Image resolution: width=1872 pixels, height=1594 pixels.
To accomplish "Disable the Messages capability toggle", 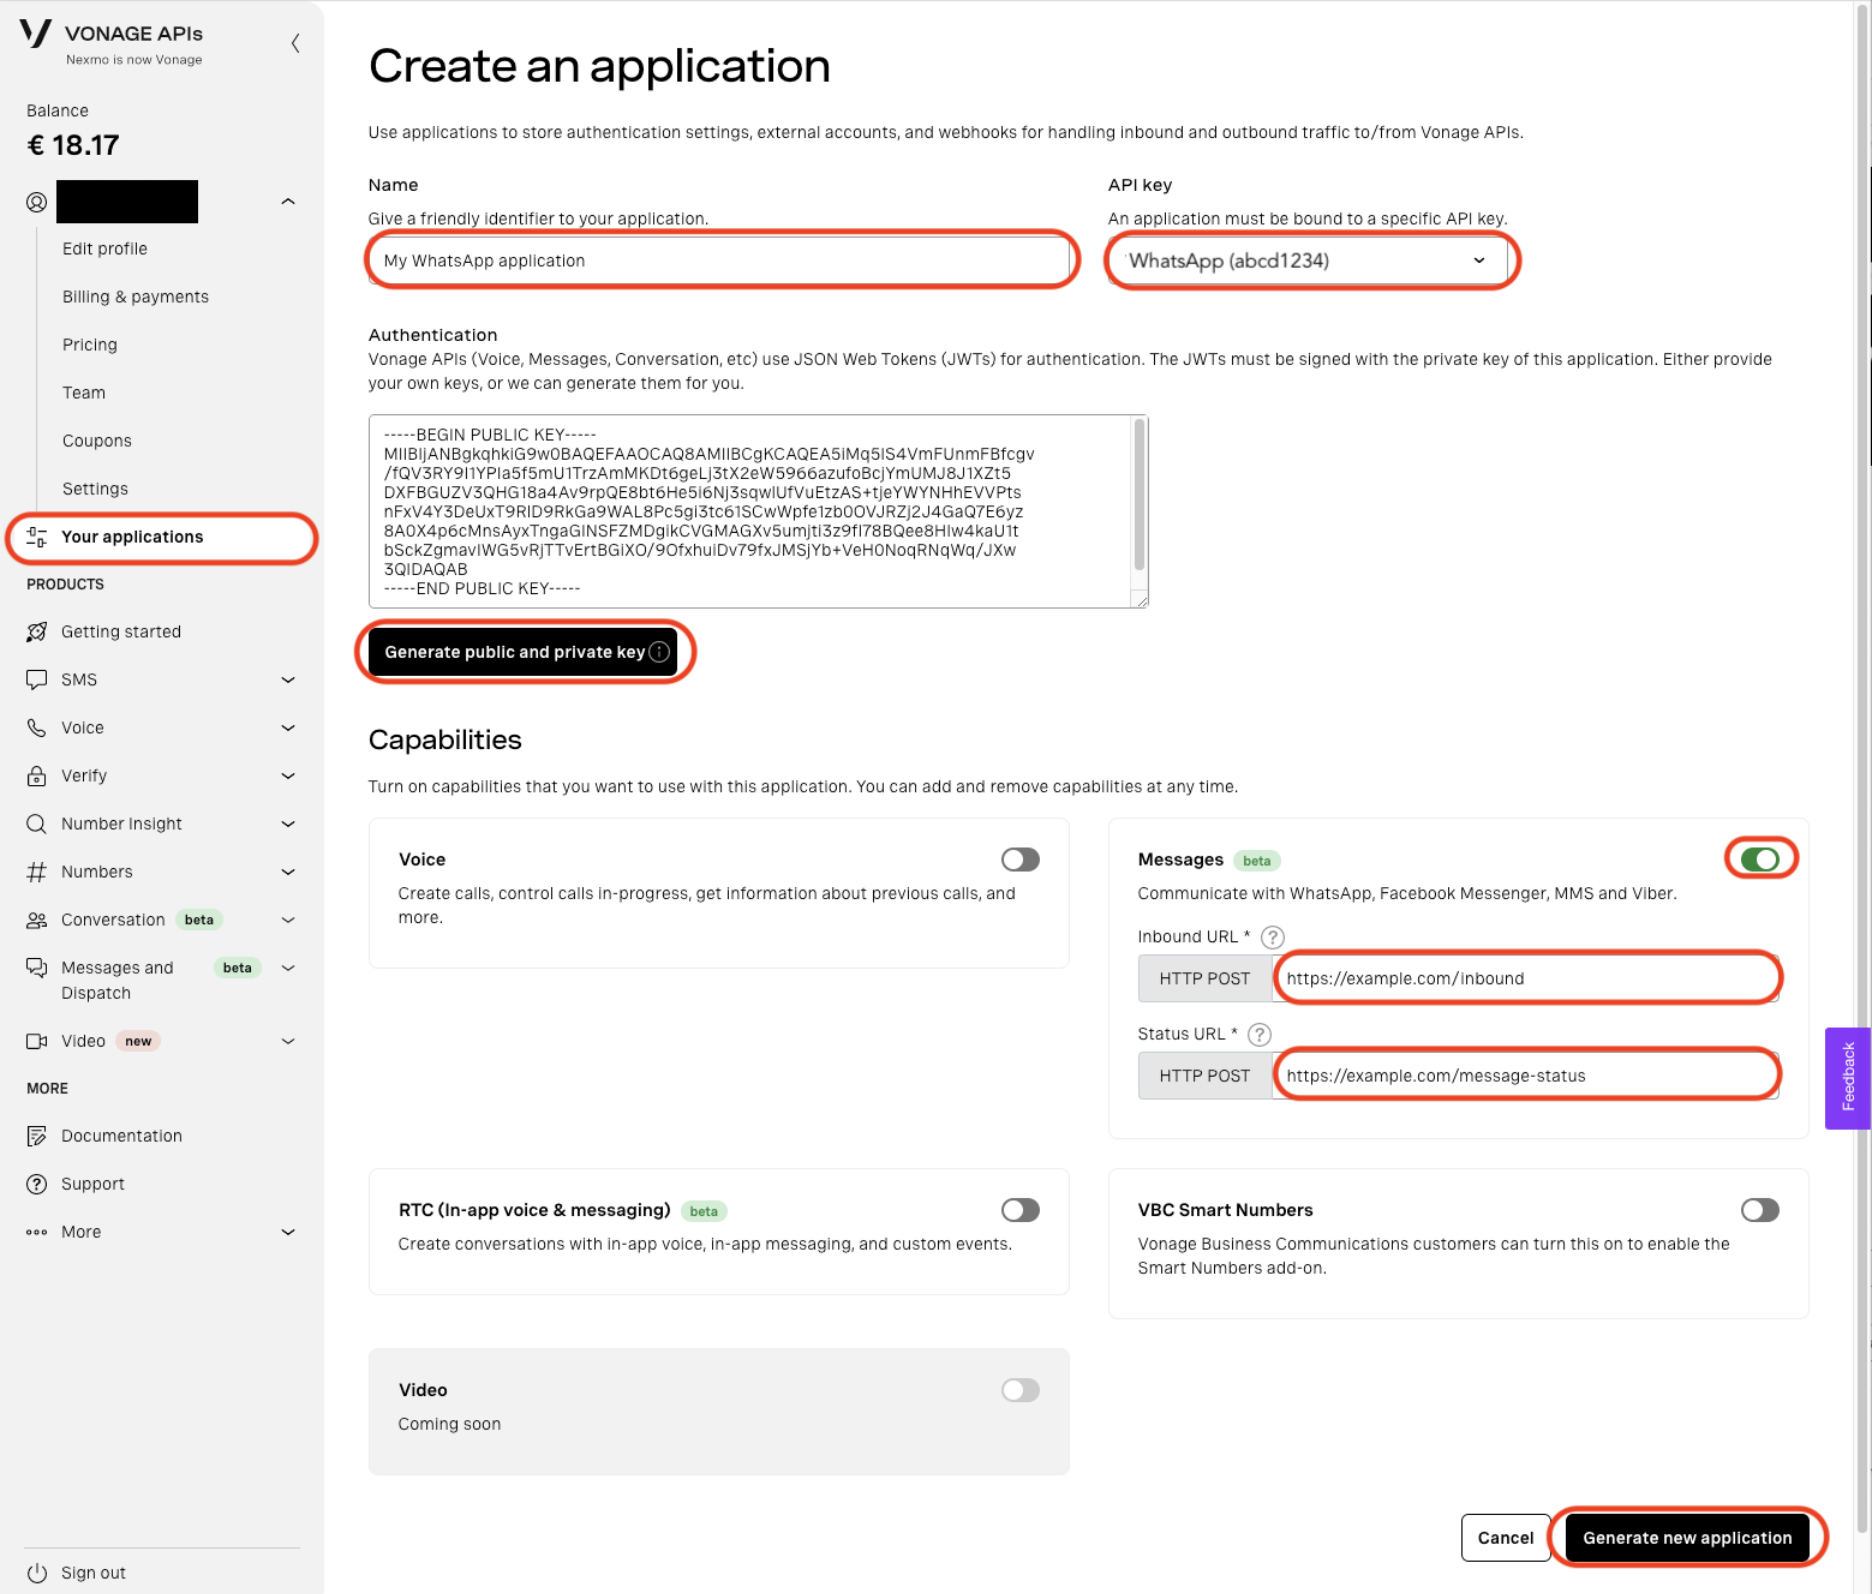I will tap(1760, 859).
